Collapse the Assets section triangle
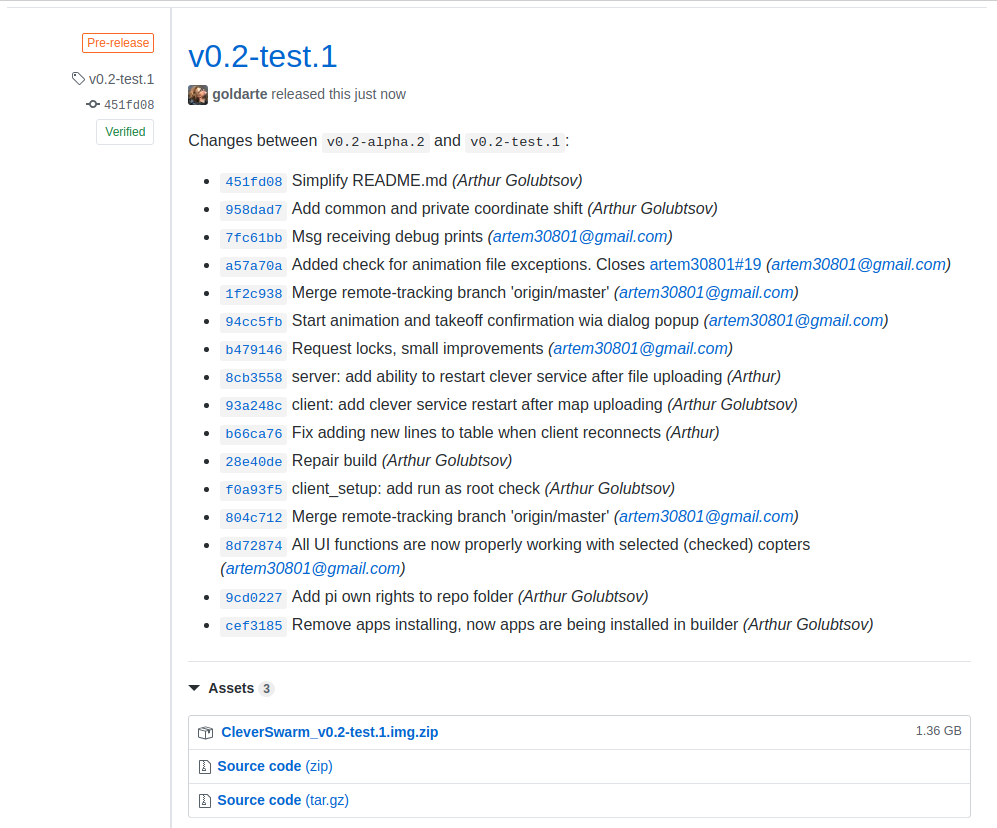 pos(194,689)
